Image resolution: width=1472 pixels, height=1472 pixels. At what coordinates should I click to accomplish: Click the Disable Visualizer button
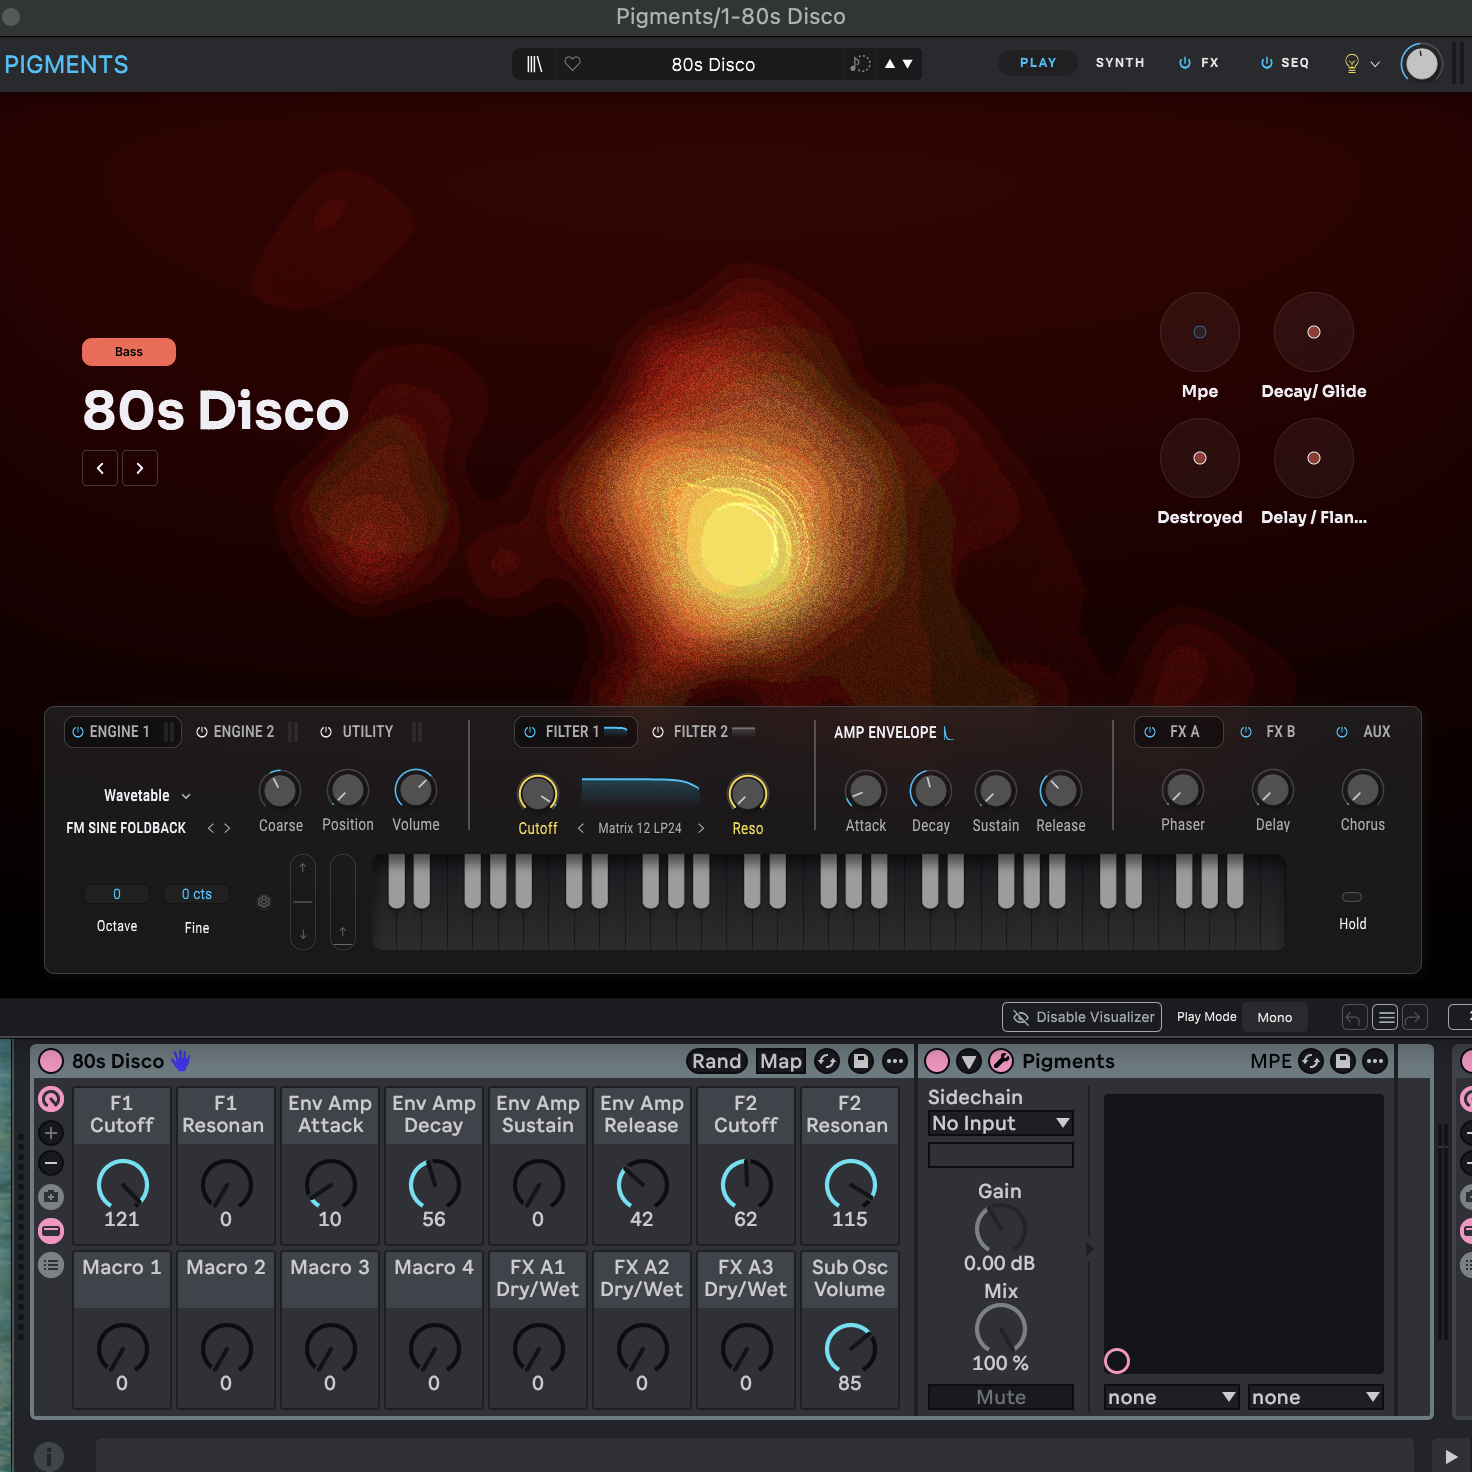click(x=1082, y=1017)
